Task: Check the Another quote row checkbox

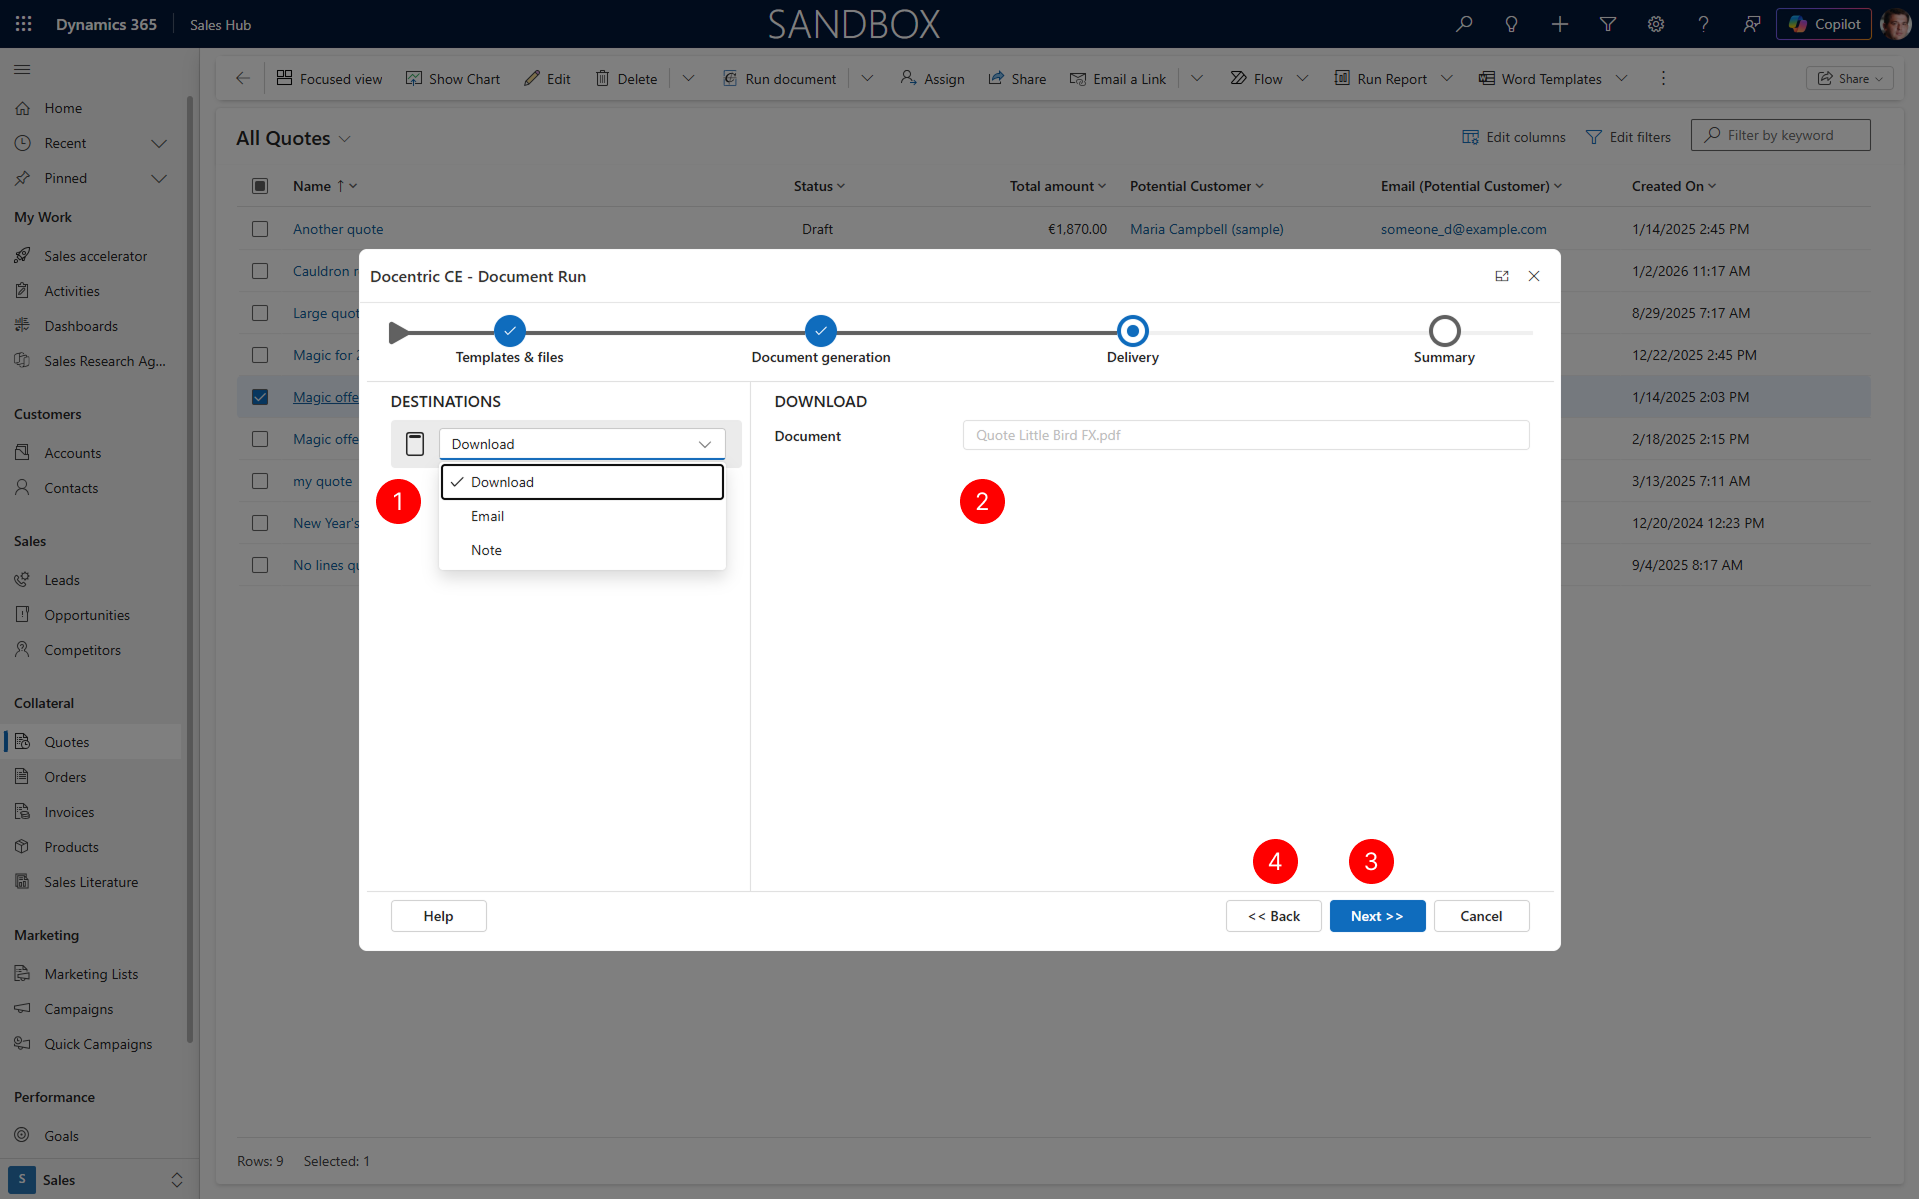Action: (260, 229)
